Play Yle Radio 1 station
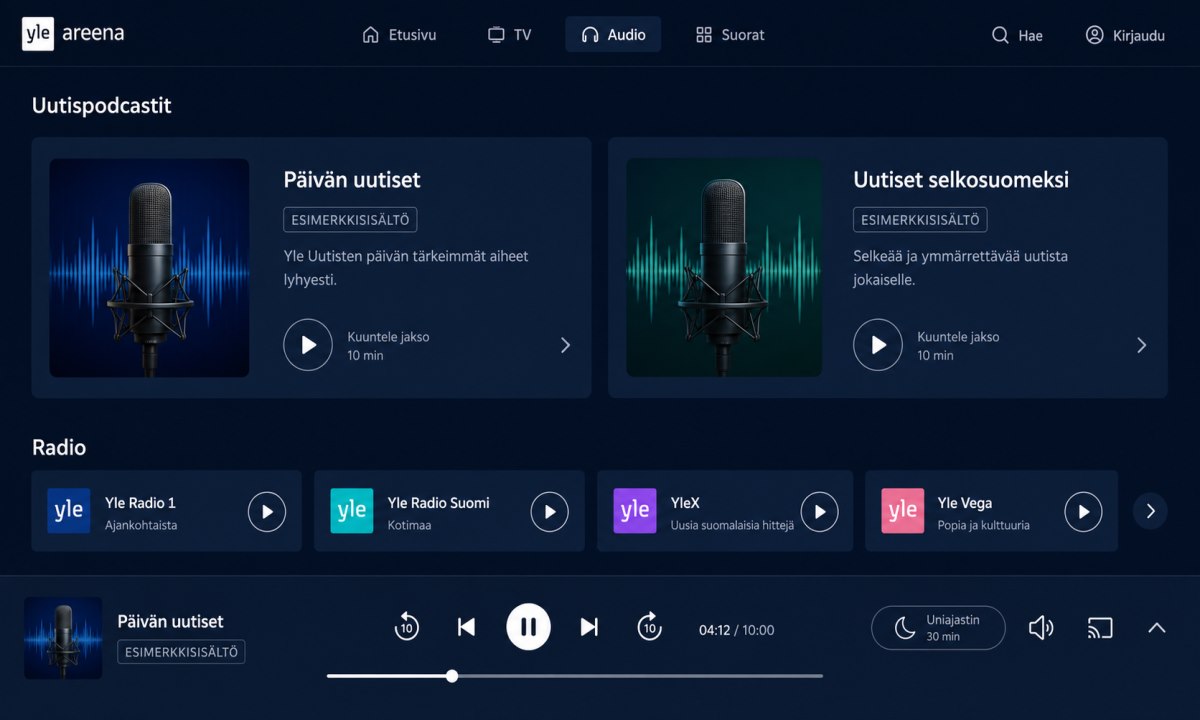The image size is (1200, 720). tap(267, 511)
